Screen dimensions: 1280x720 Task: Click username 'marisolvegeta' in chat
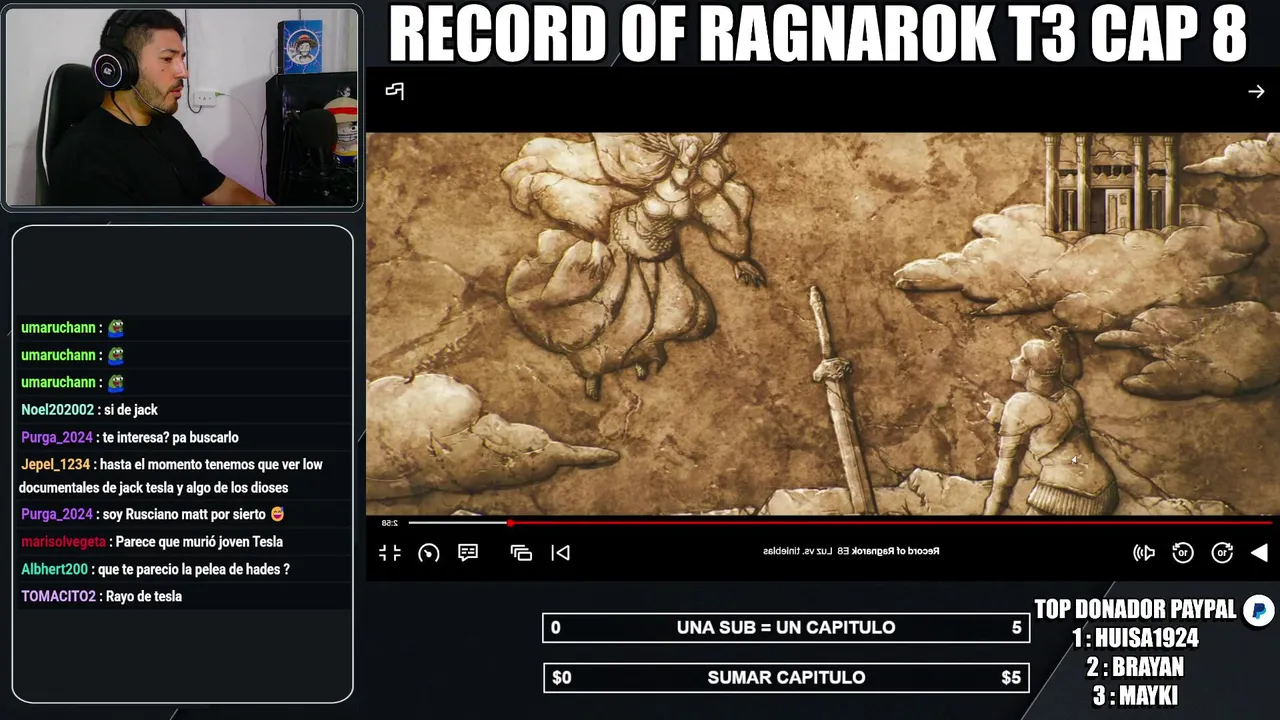(x=64, y=542)
